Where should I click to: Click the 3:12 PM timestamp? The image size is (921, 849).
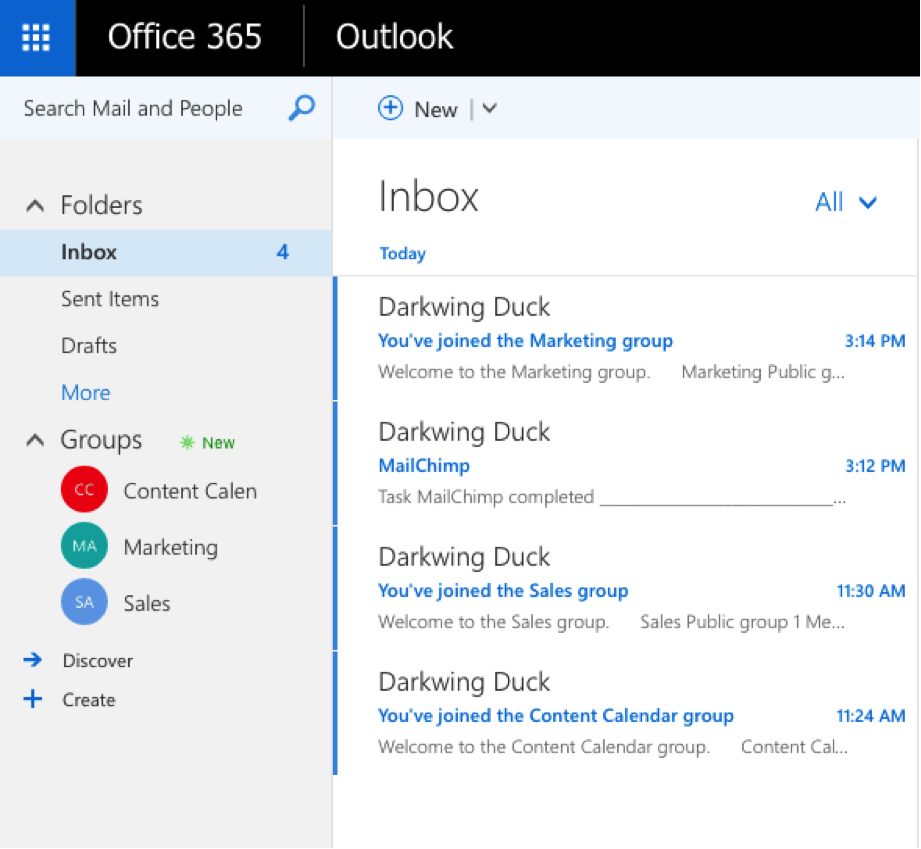pyautogui.click(x=875, y=466)
